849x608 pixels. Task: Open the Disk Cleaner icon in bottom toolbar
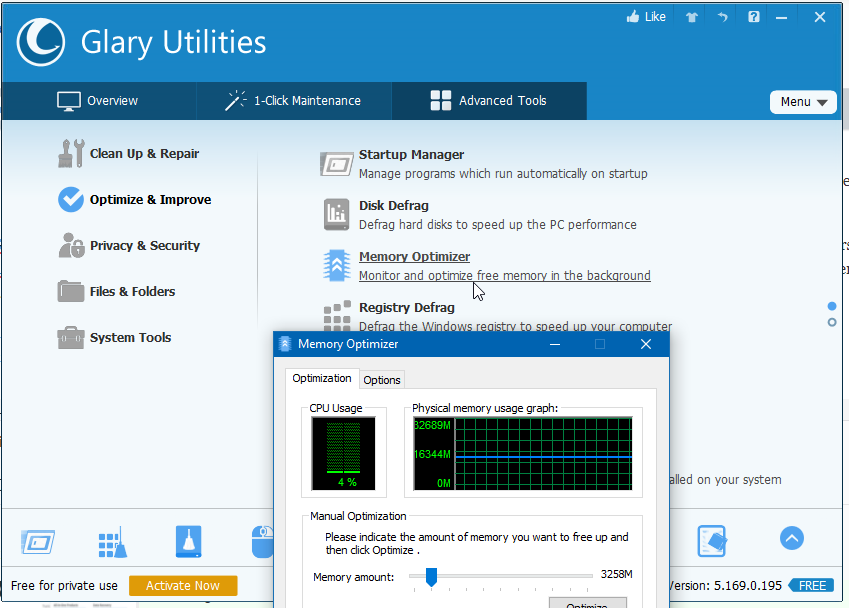coord(188,541)
